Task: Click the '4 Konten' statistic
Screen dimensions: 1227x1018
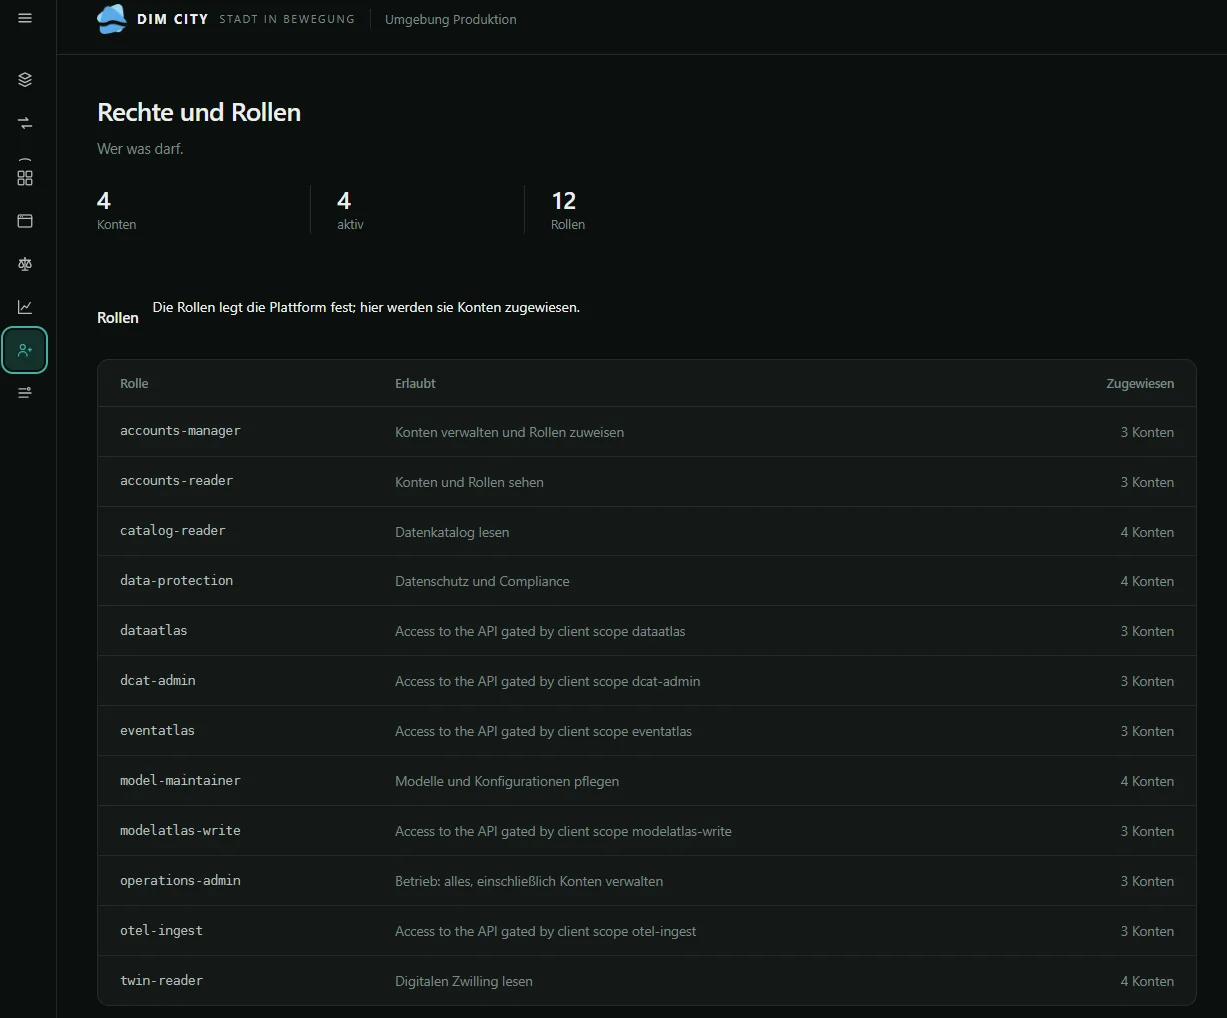Action: [117, 210]
